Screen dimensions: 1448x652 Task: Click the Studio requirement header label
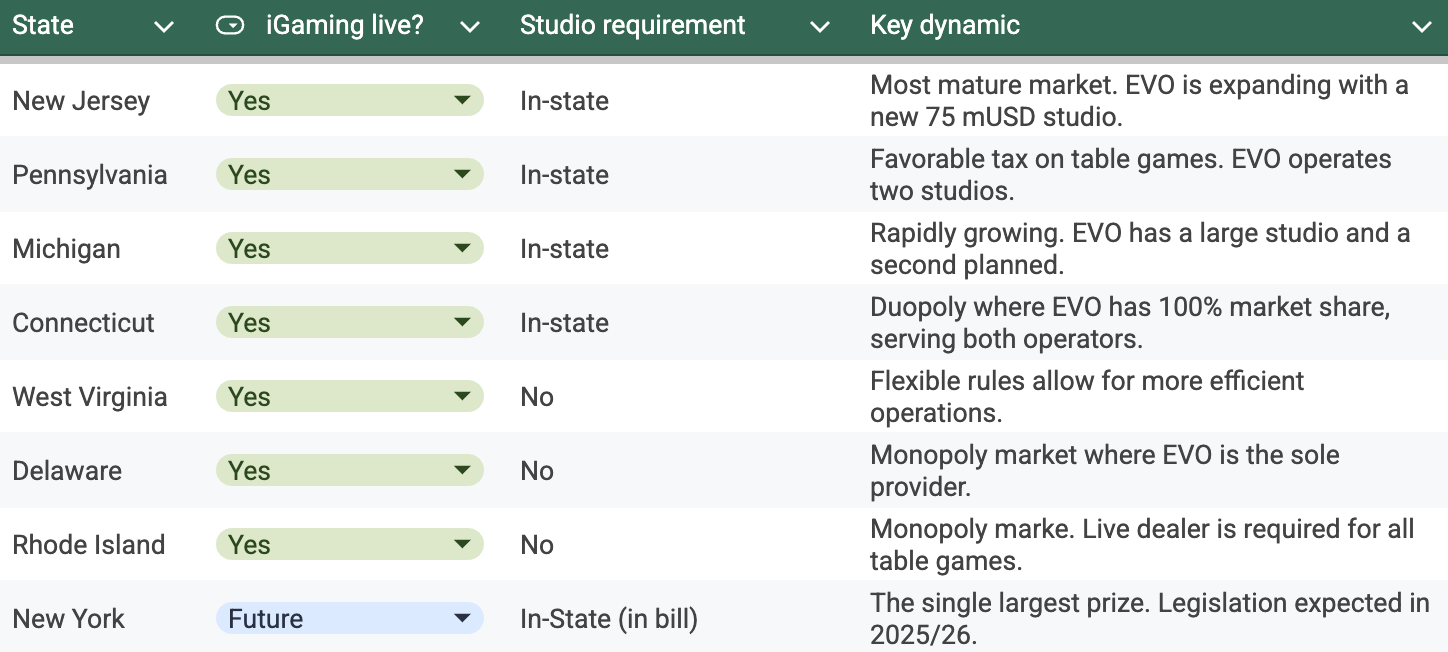pos(633,26)
